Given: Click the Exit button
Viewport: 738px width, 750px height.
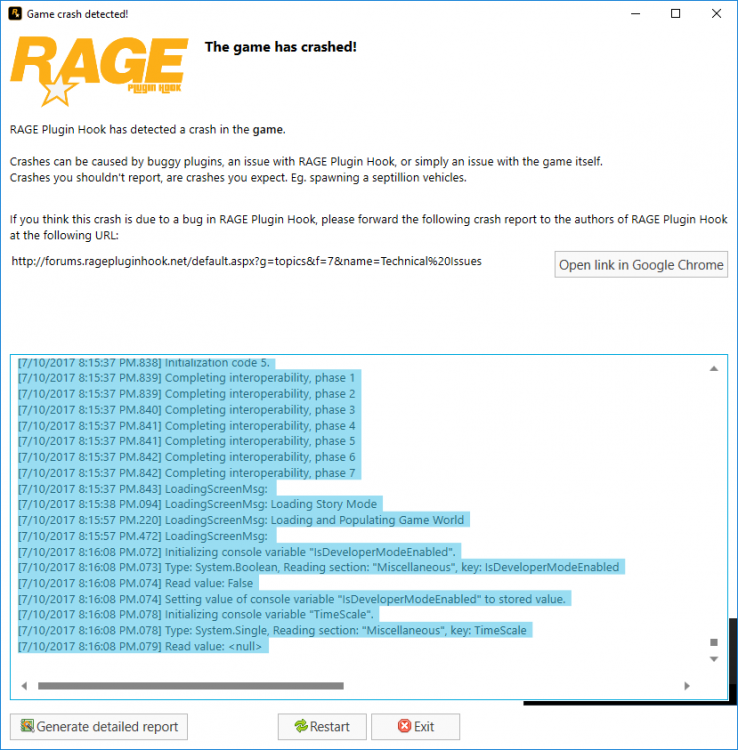Looking at the screenshot, I should pos(415,727).
